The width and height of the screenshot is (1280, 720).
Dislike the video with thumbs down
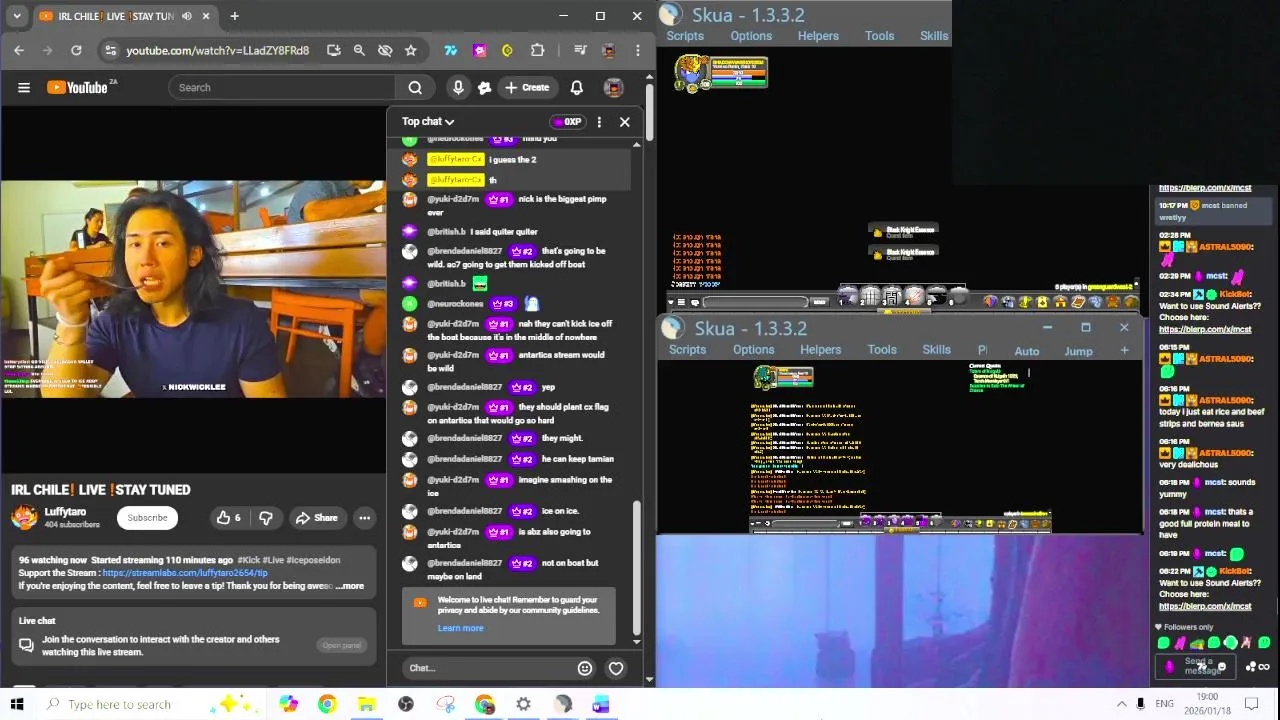(266, 518)
